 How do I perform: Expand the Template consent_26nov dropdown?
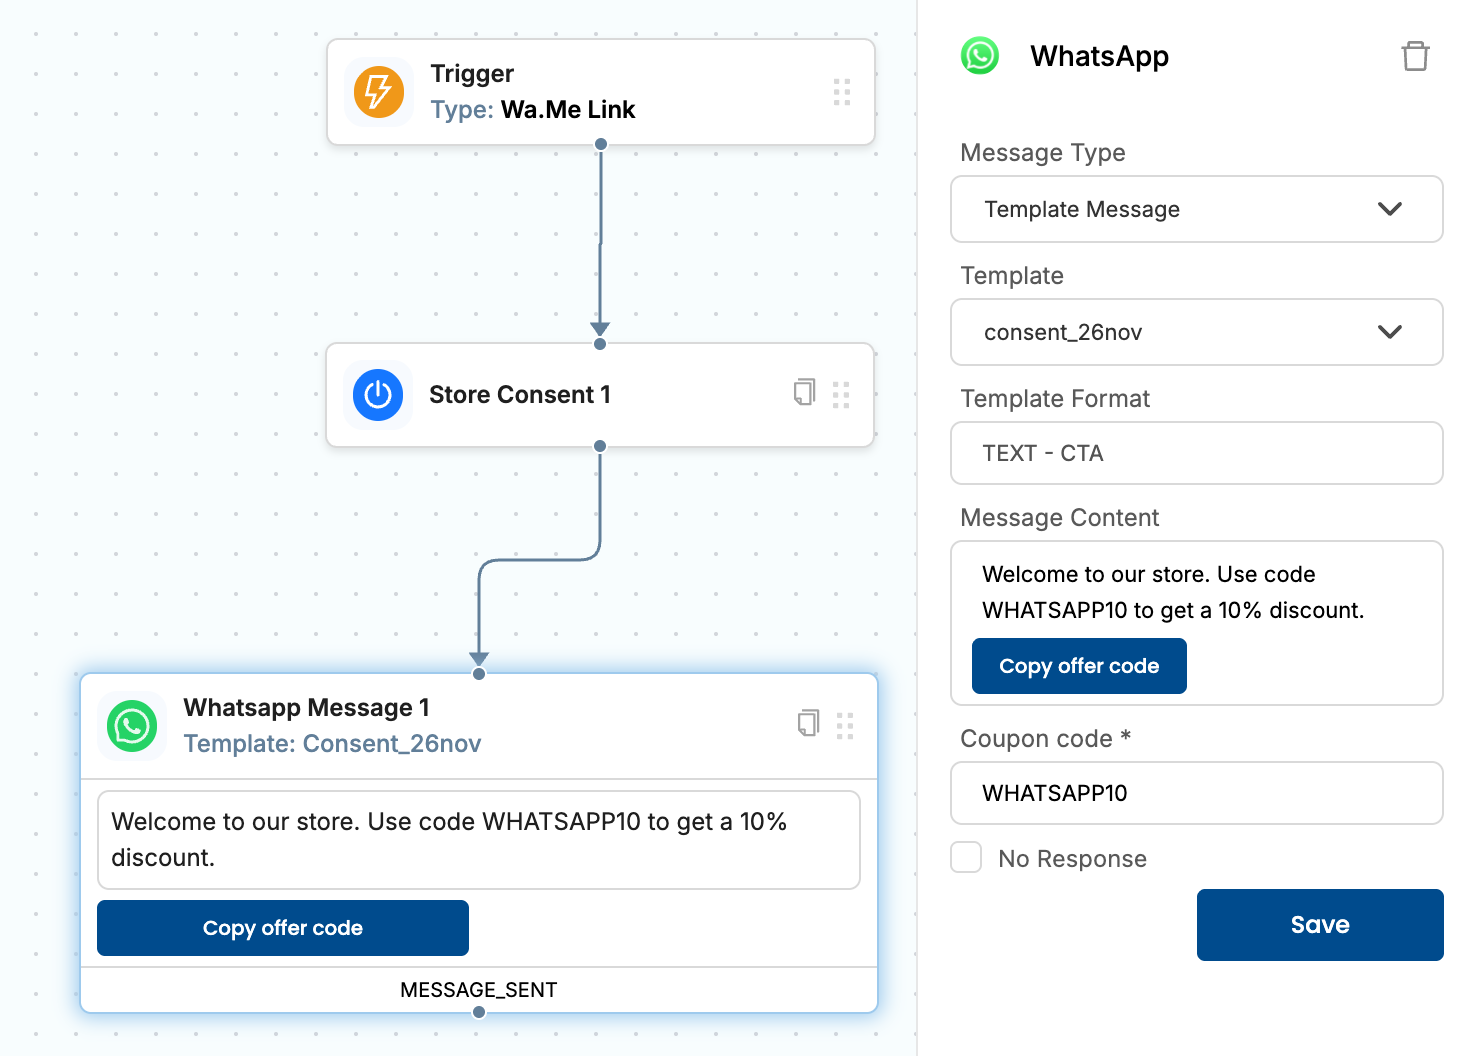(1196, 332)
